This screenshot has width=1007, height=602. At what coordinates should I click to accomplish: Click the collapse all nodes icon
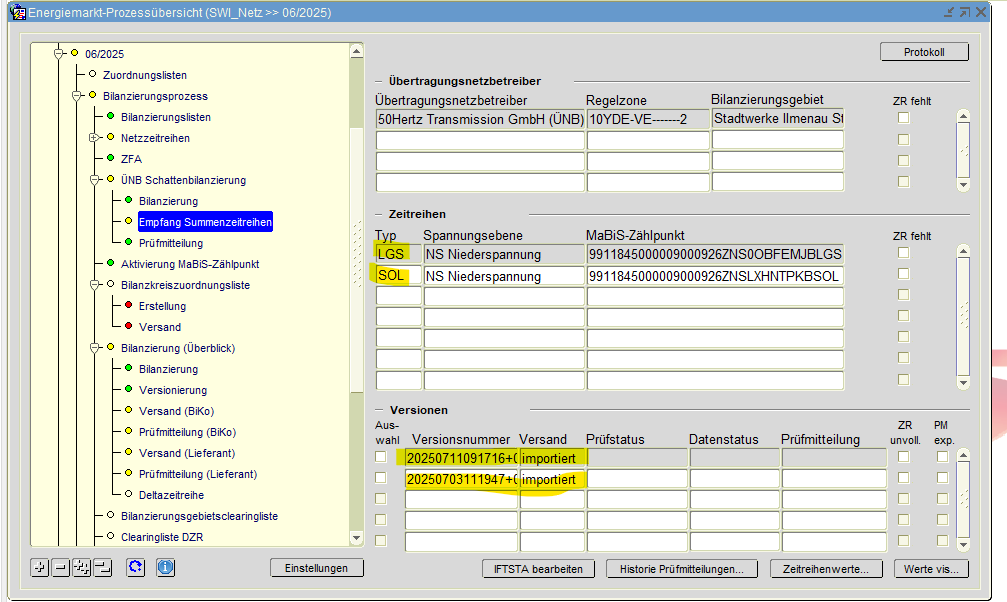click(102, 568)
